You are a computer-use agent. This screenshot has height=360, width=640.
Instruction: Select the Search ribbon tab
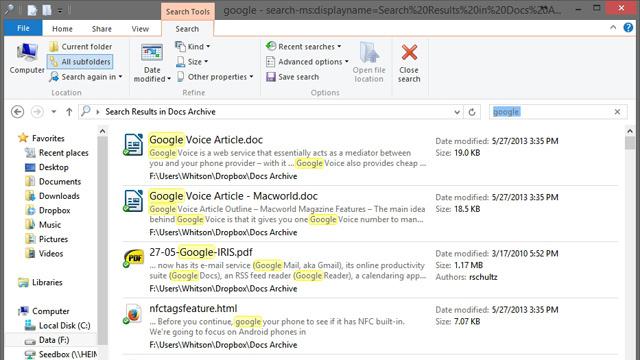[x=187, y=29]
